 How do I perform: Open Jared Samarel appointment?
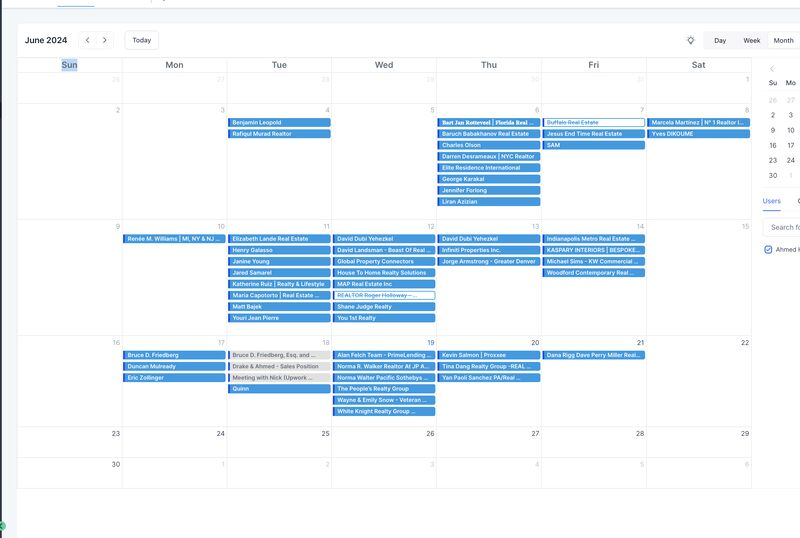coord(279,273)
